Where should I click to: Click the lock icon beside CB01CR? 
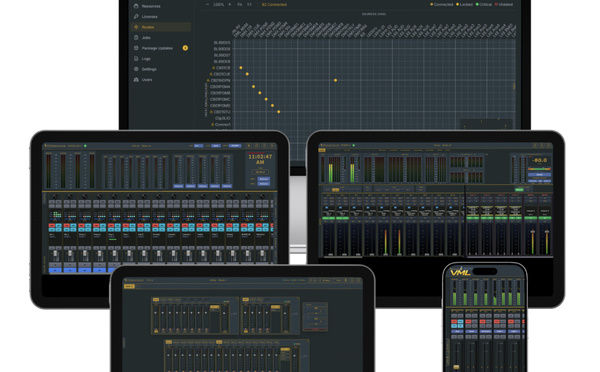pyautogui.click(x=214, y=68)
